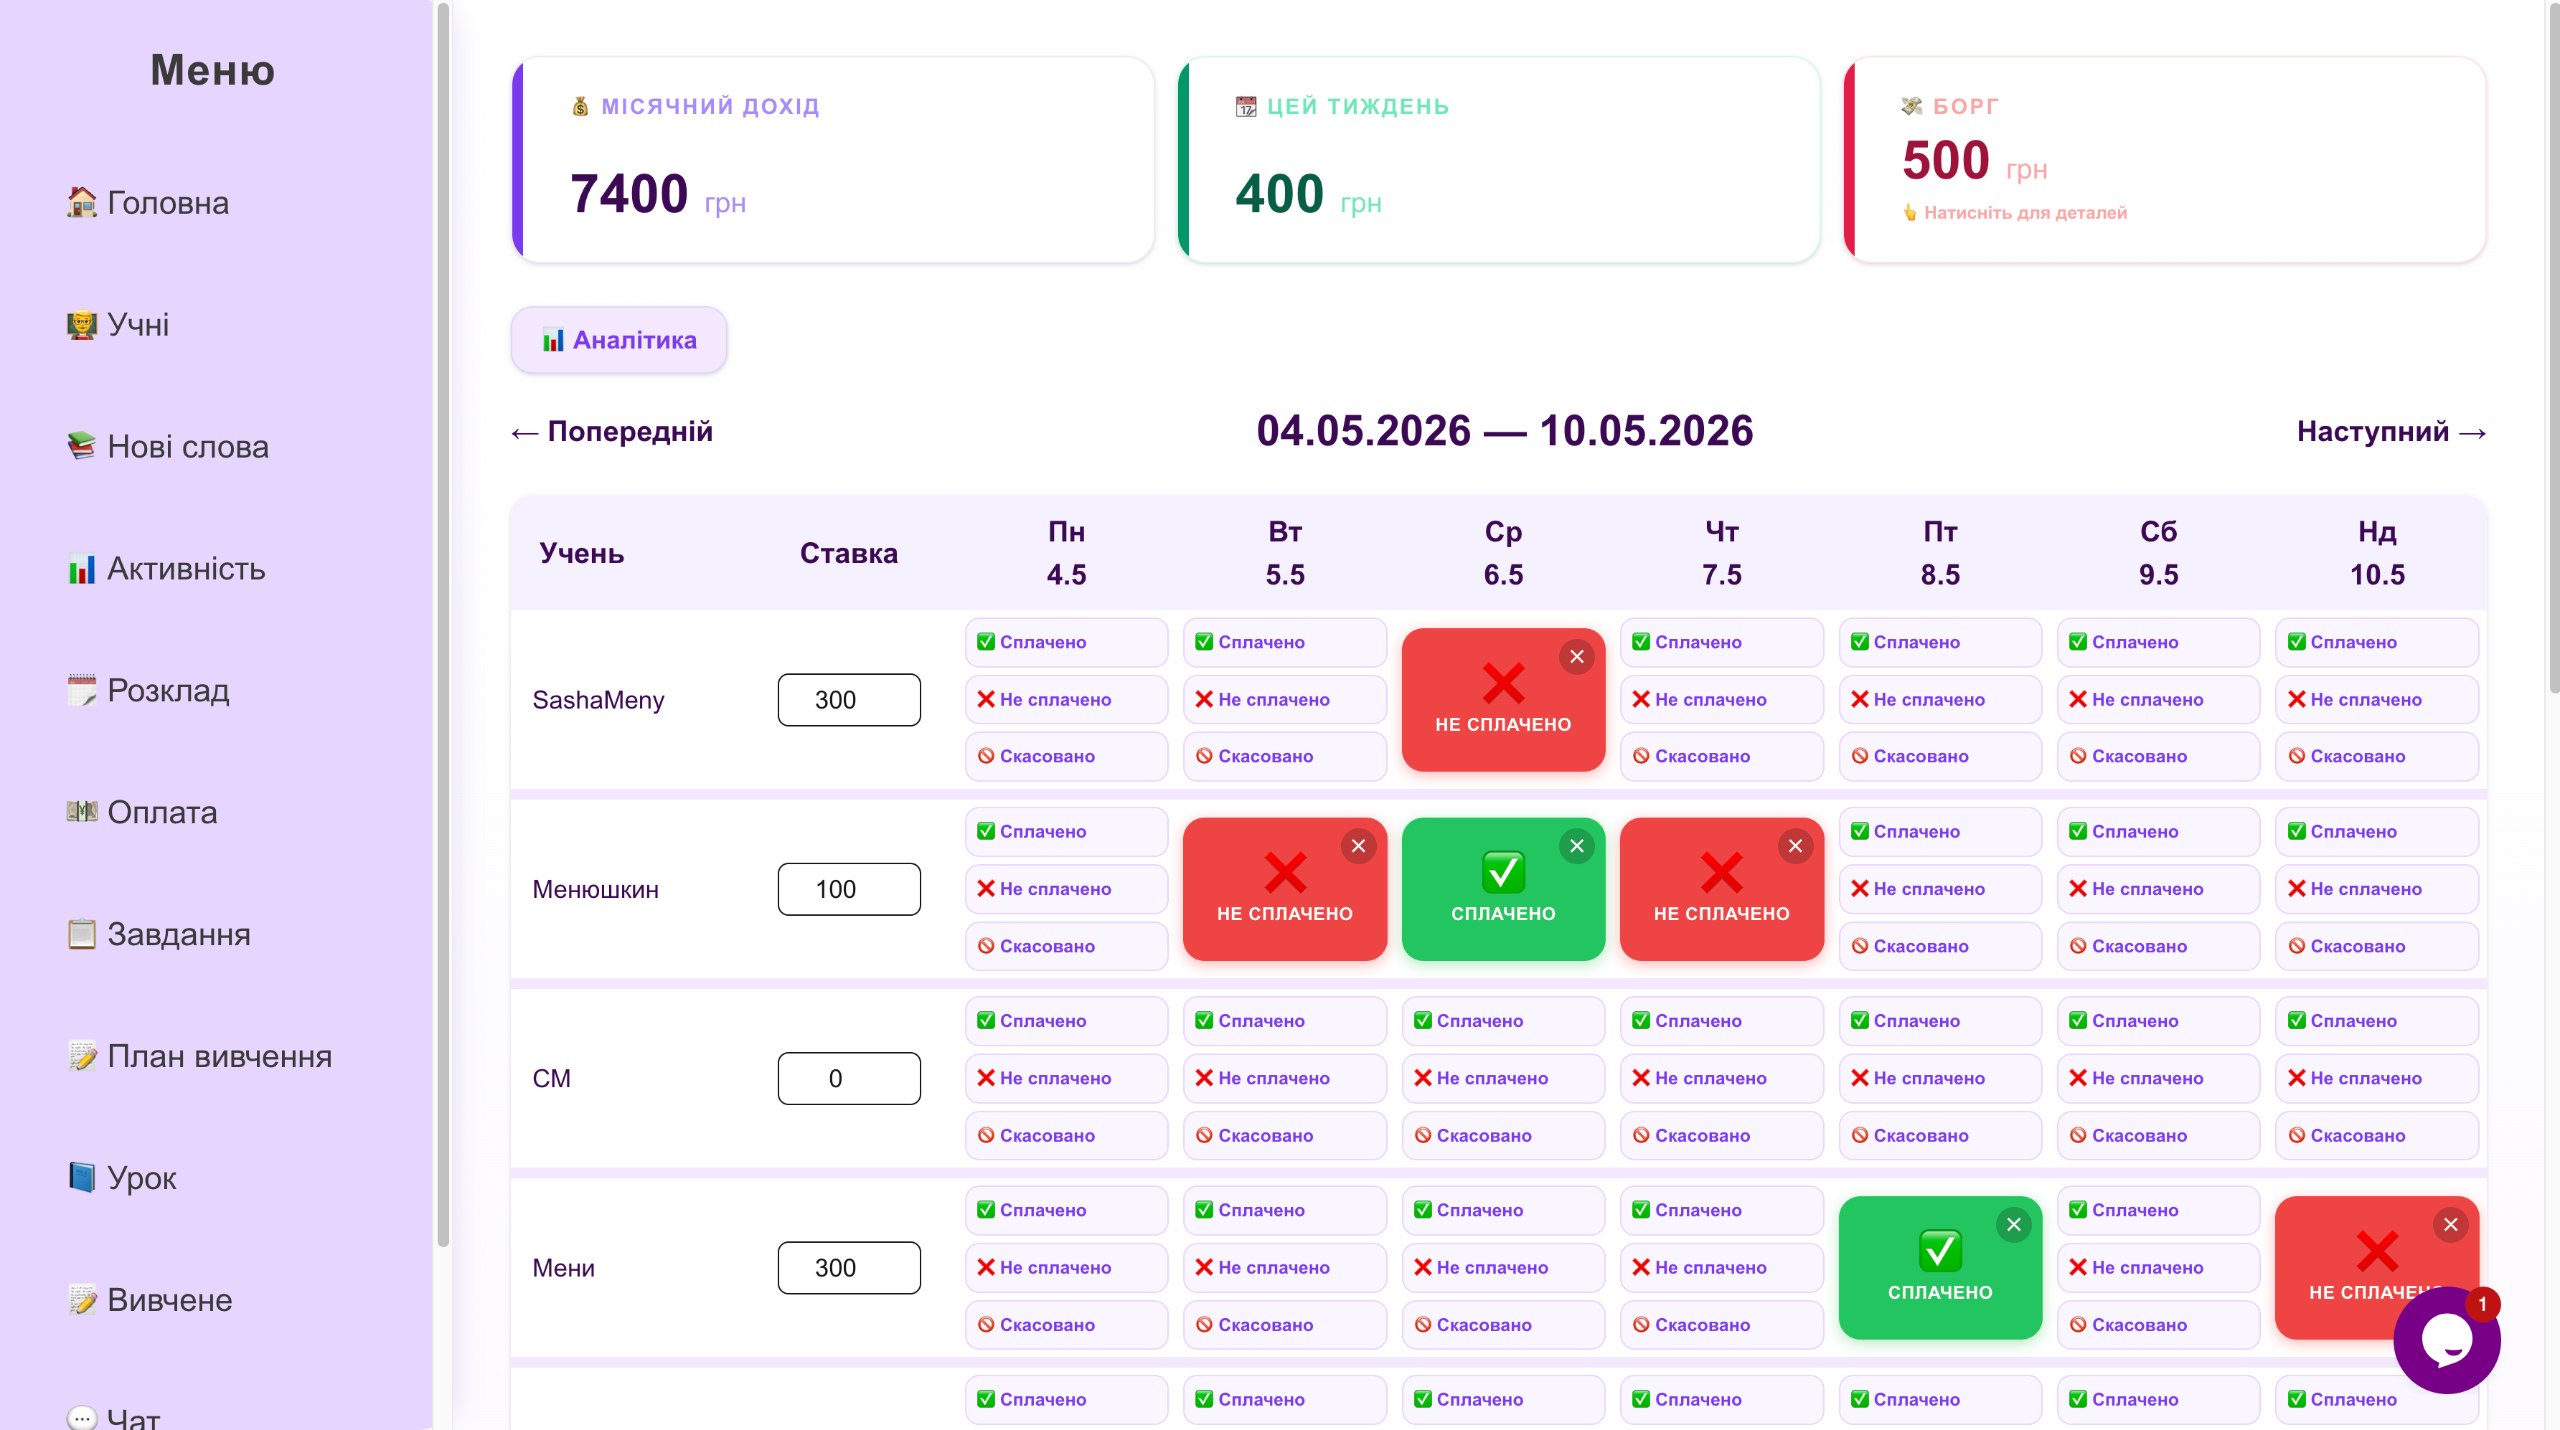Set СМ's Wednesday lesson to Не сплачено
Screen dimensions: 2560x1430
click(x=1503, y=1078)
